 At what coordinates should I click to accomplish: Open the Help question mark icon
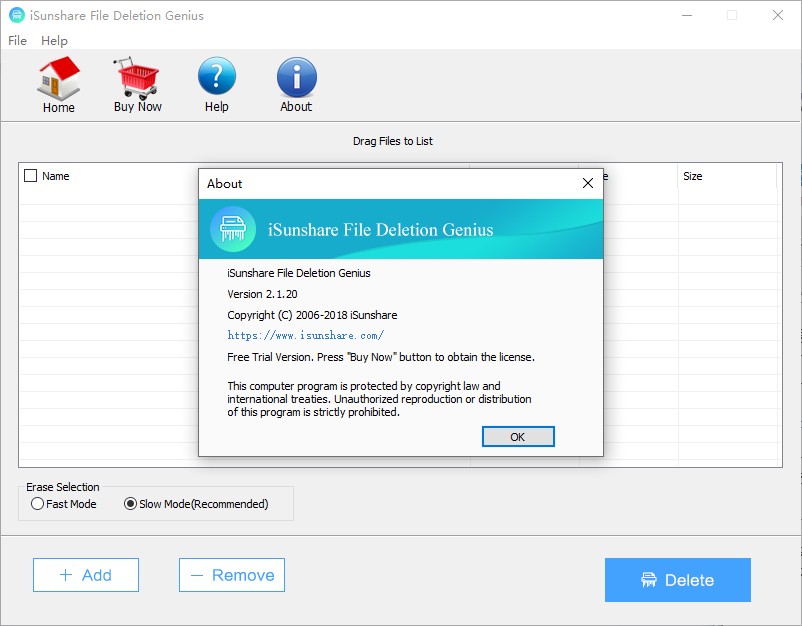(217, 85)
